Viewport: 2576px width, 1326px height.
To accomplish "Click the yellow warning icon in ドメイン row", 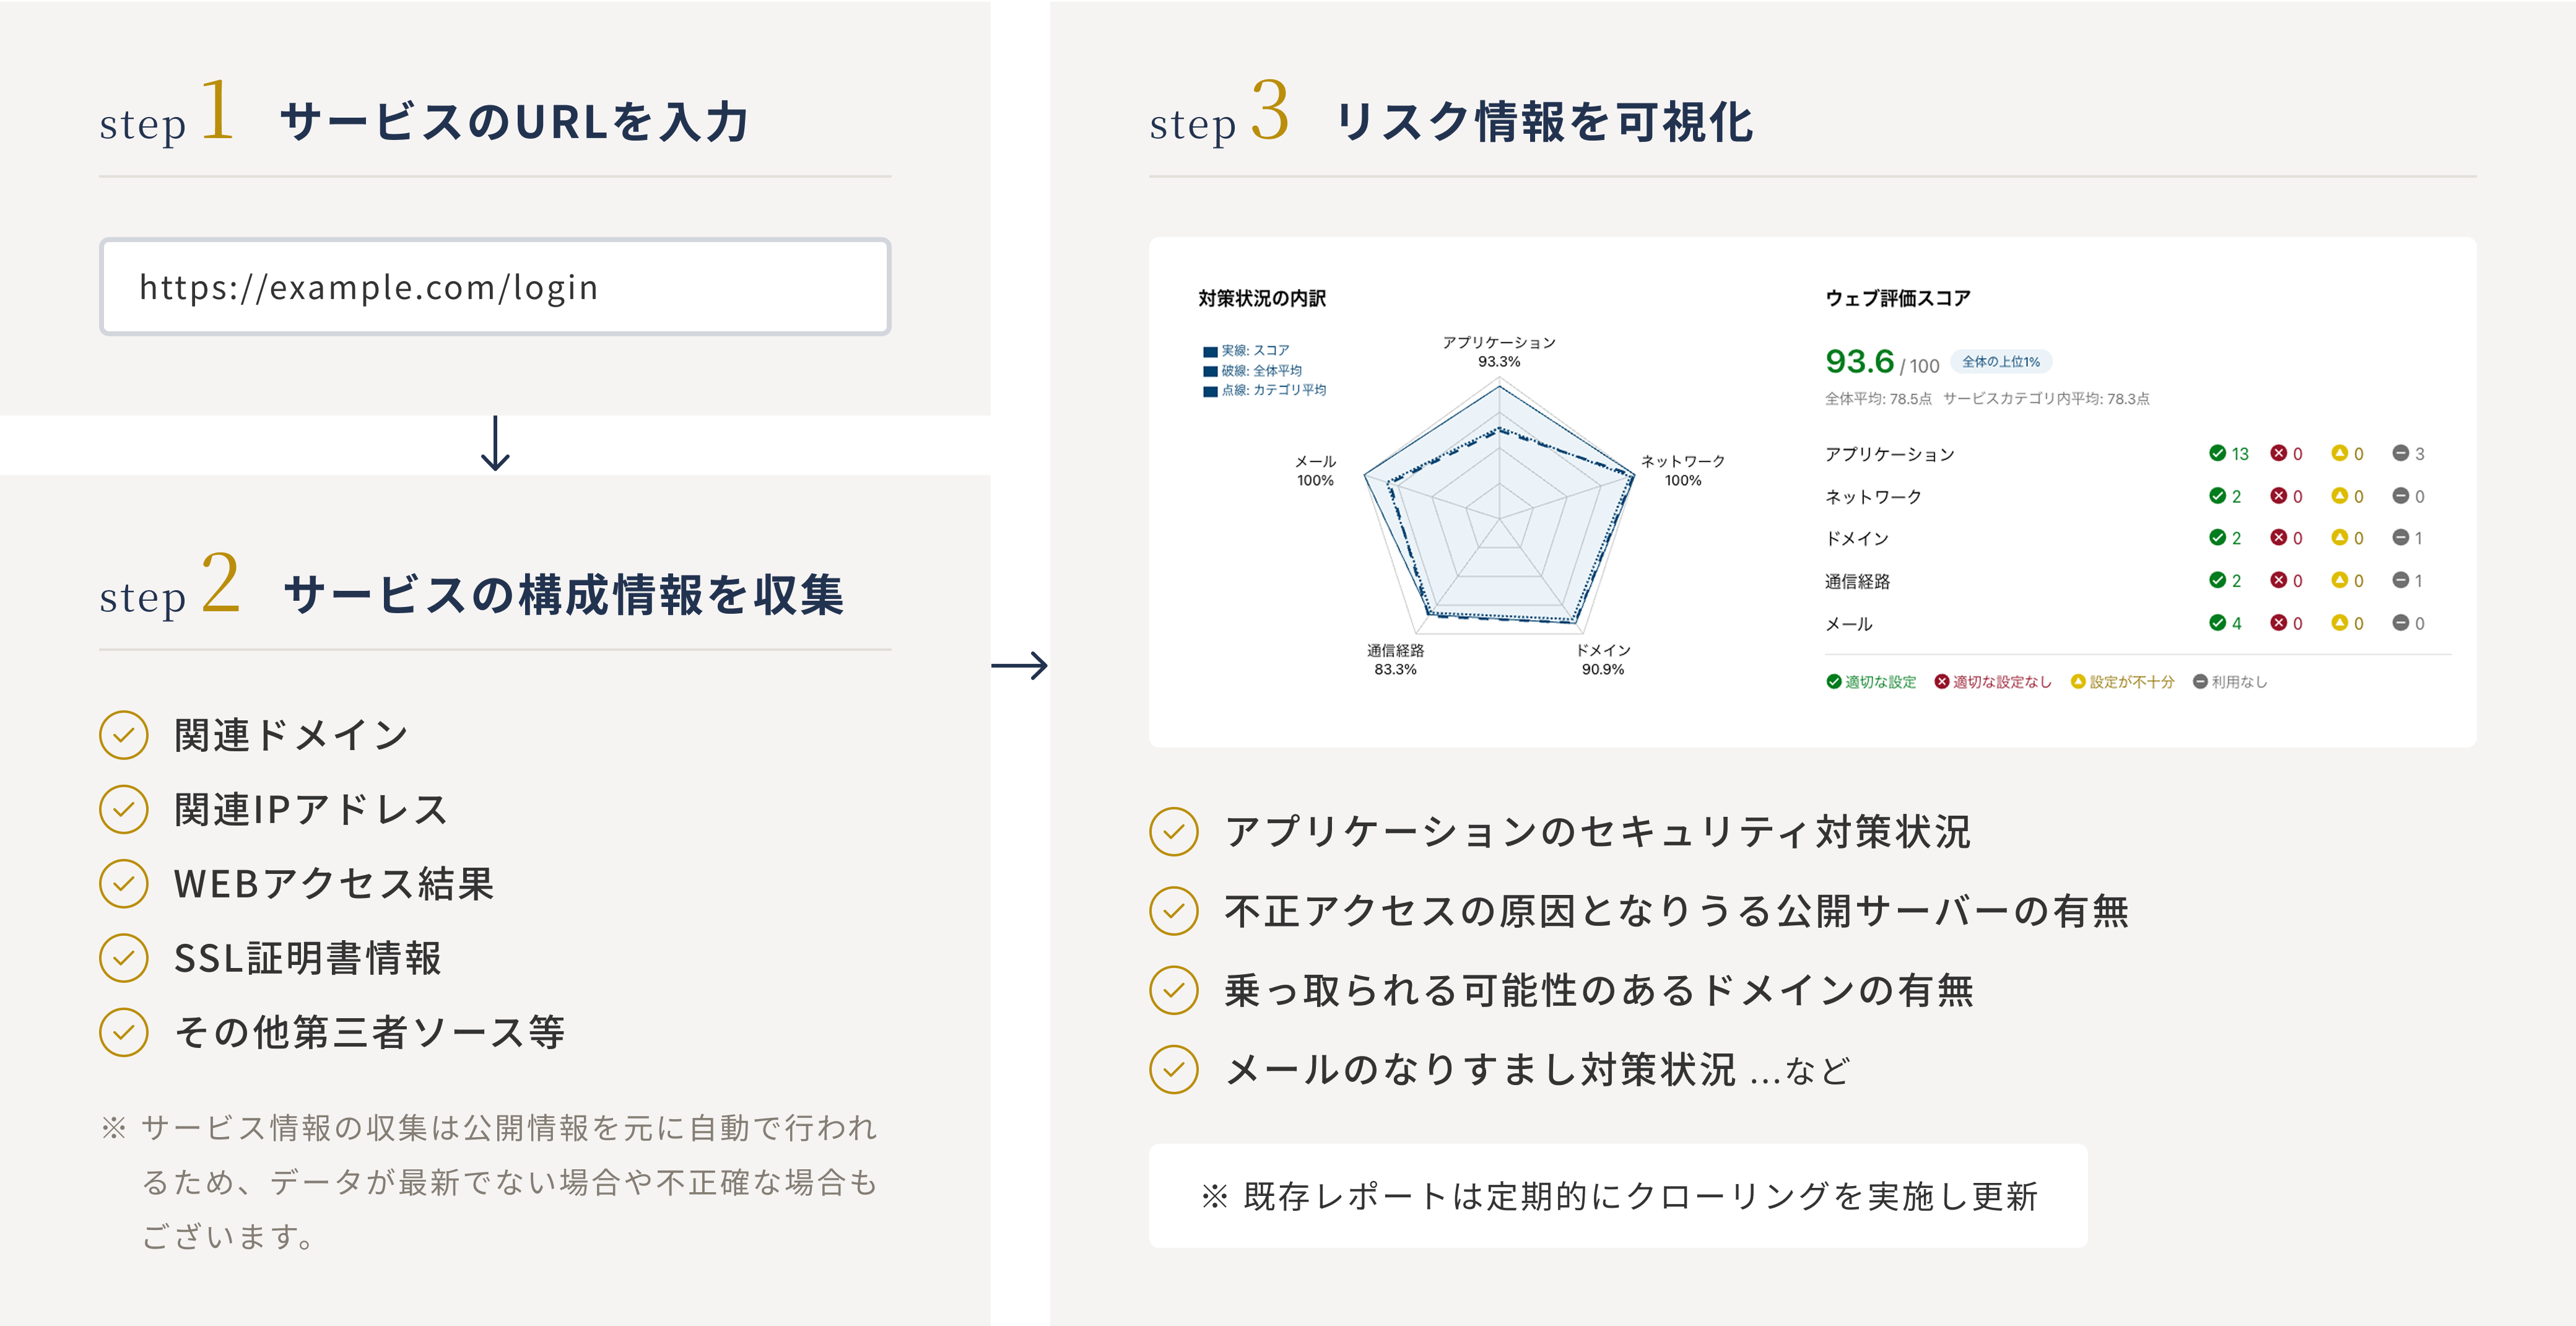I will (2339, 538).
